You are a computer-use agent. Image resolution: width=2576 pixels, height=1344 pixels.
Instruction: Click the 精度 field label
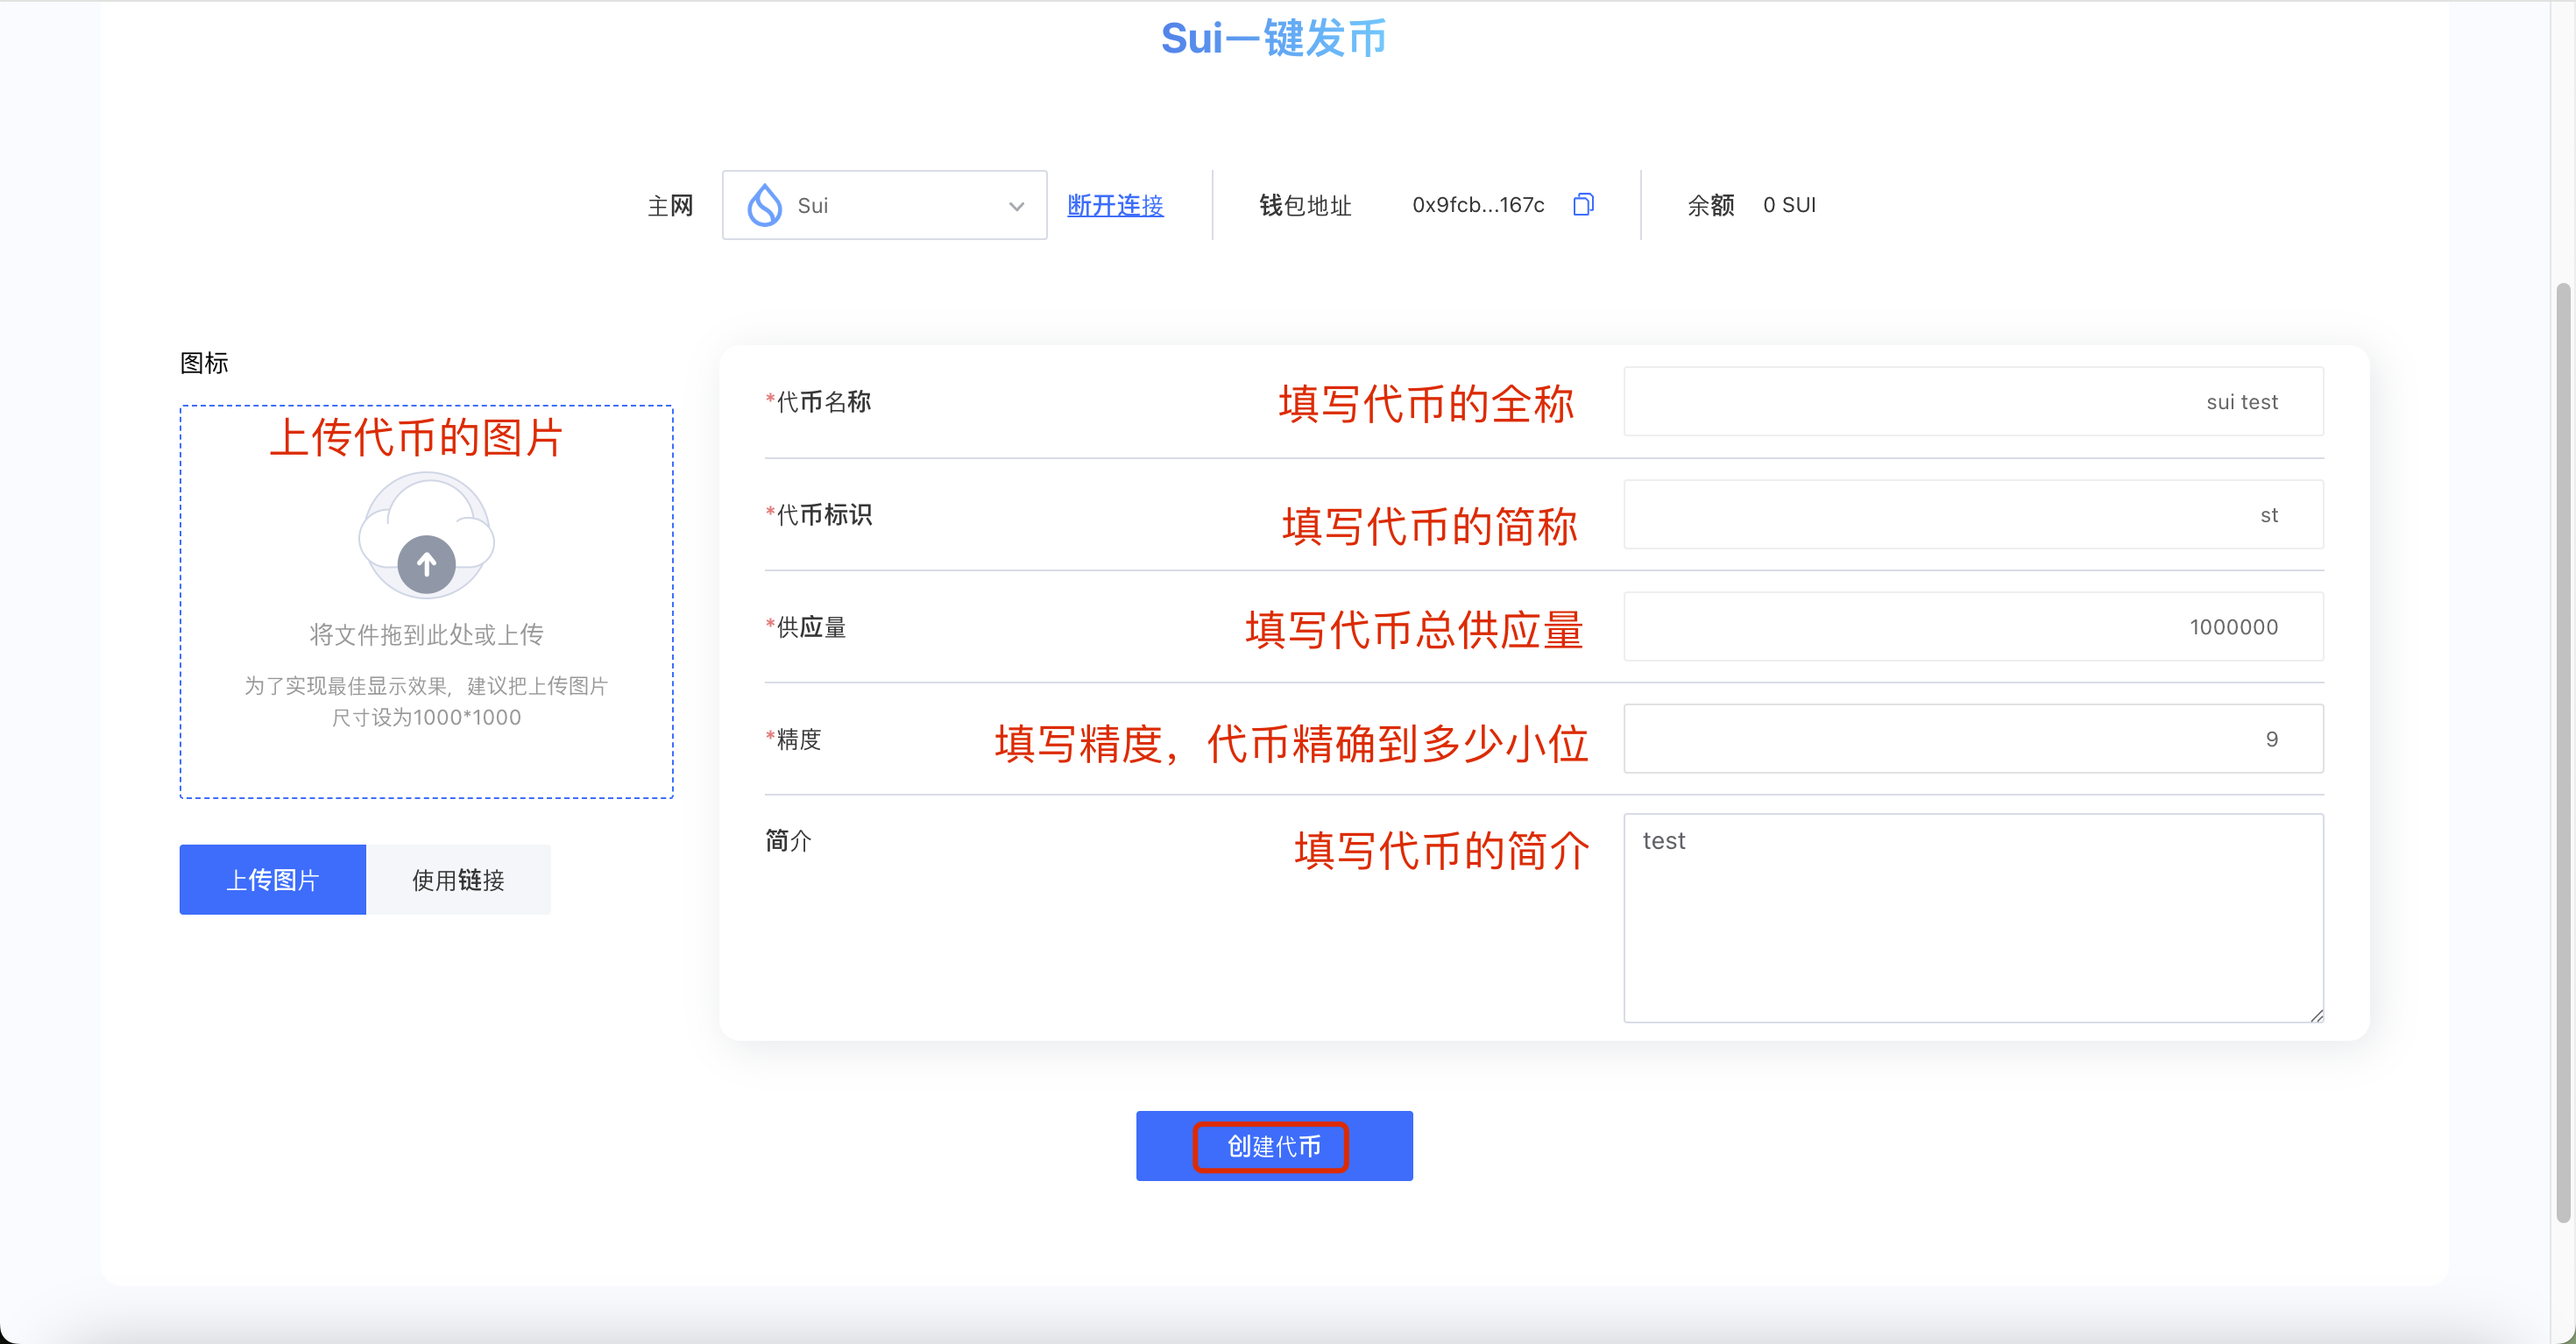click(793, 739)
